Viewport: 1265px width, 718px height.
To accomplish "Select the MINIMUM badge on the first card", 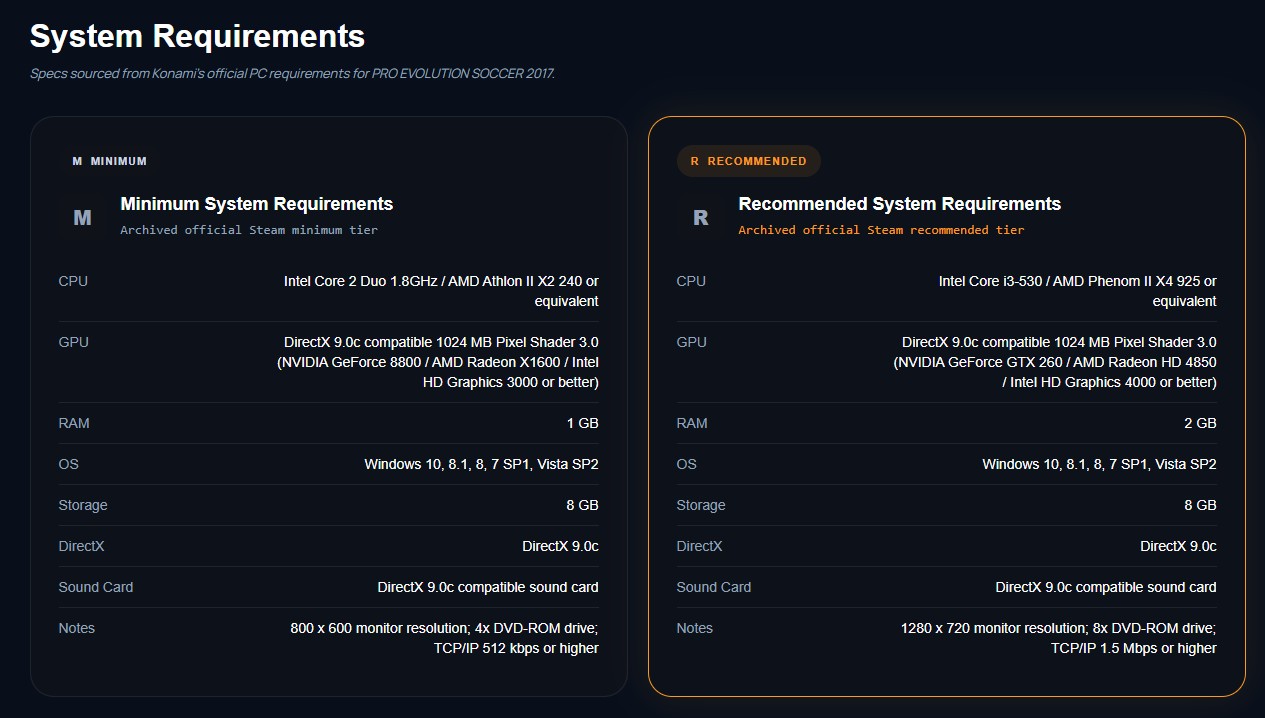I will tap(109, 161).
